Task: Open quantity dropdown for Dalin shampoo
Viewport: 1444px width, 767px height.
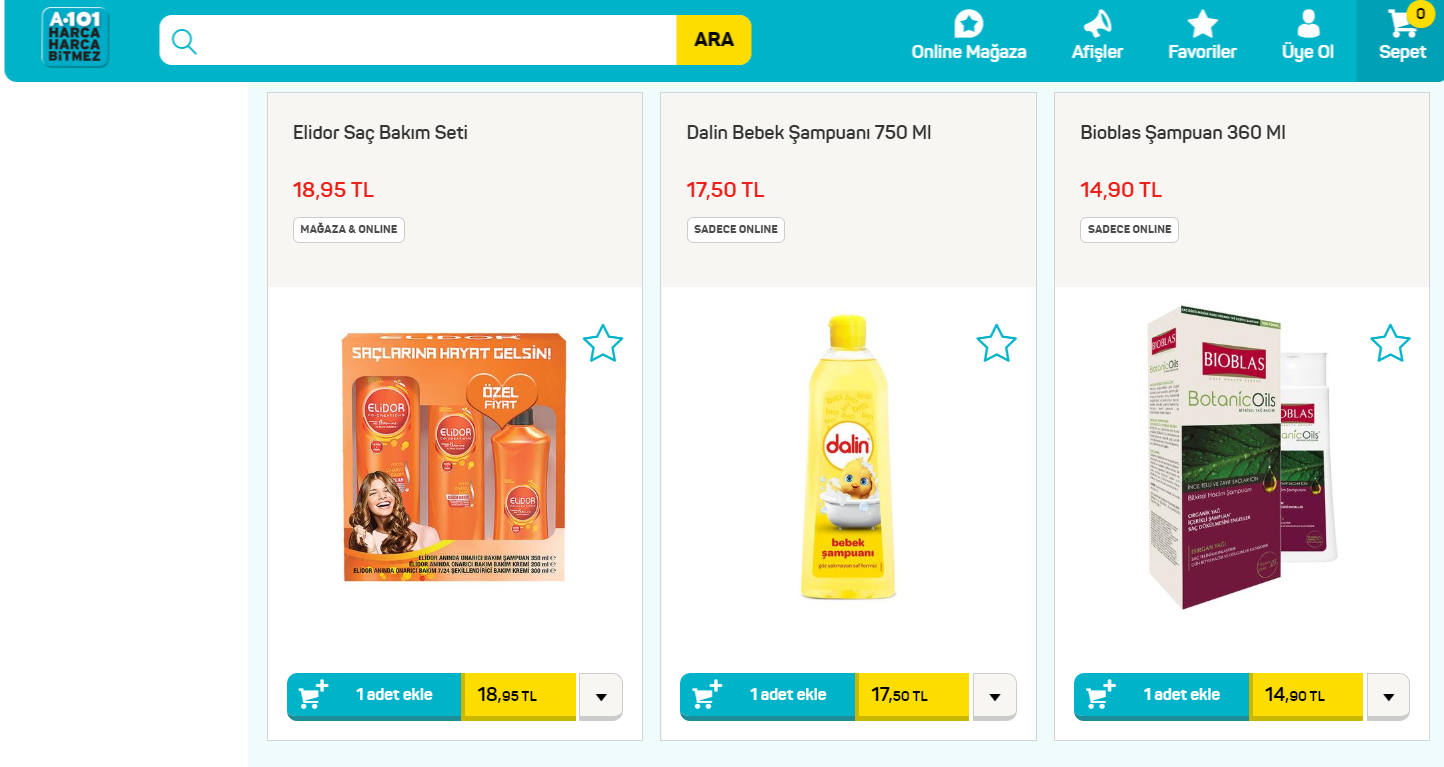Action: coord(995,696)
